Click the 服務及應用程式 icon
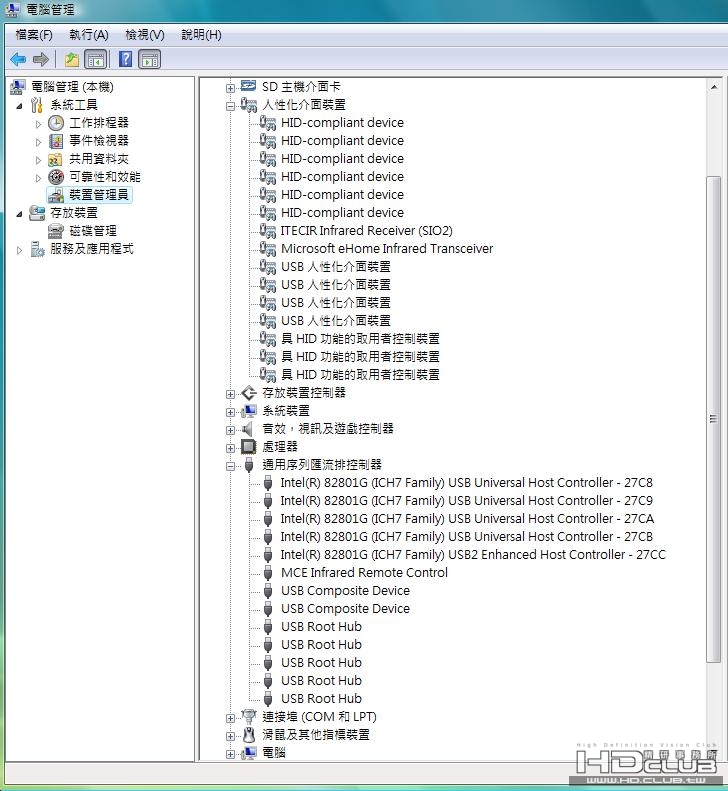Image resolution: width=728 pixels, height=791 pixels. coord(37,249)
